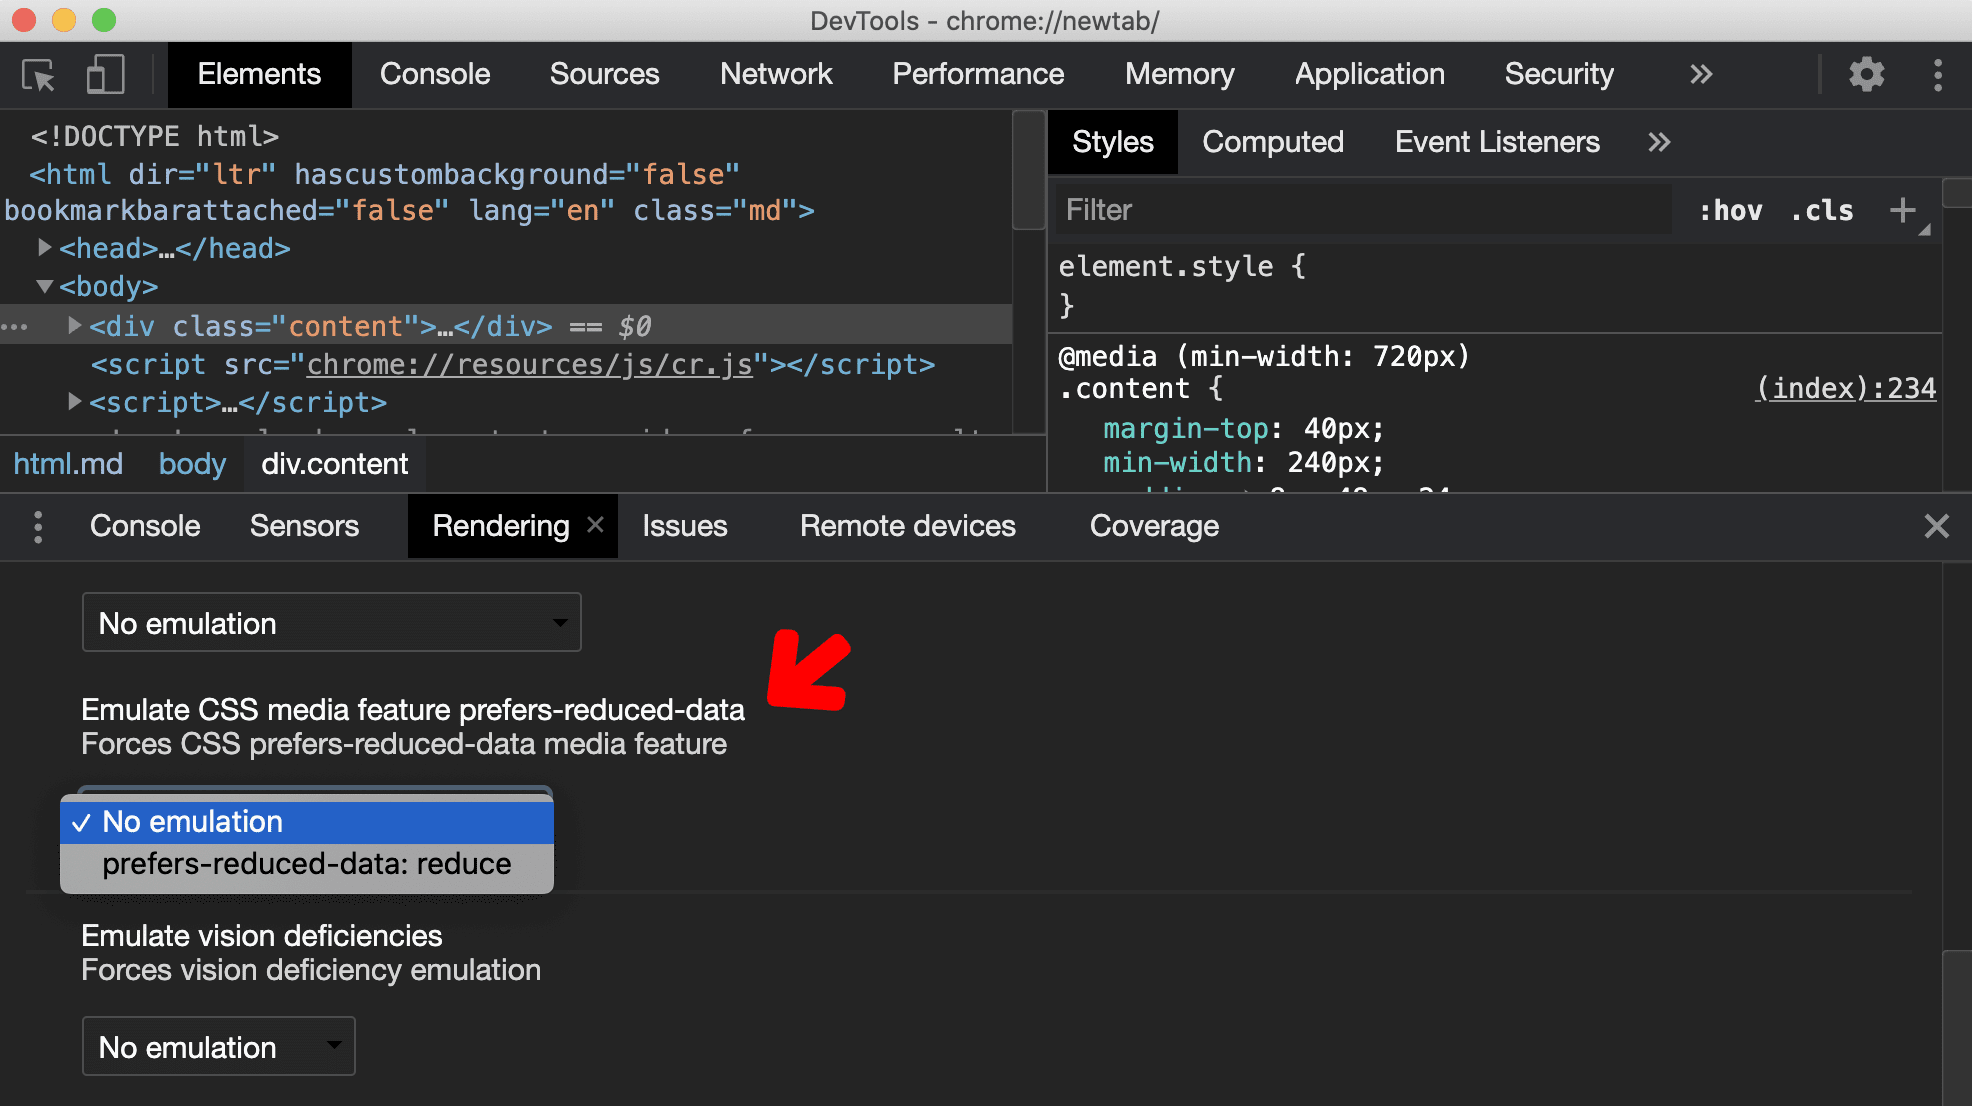Click the Settings gear icon

tap(1868, 73)
